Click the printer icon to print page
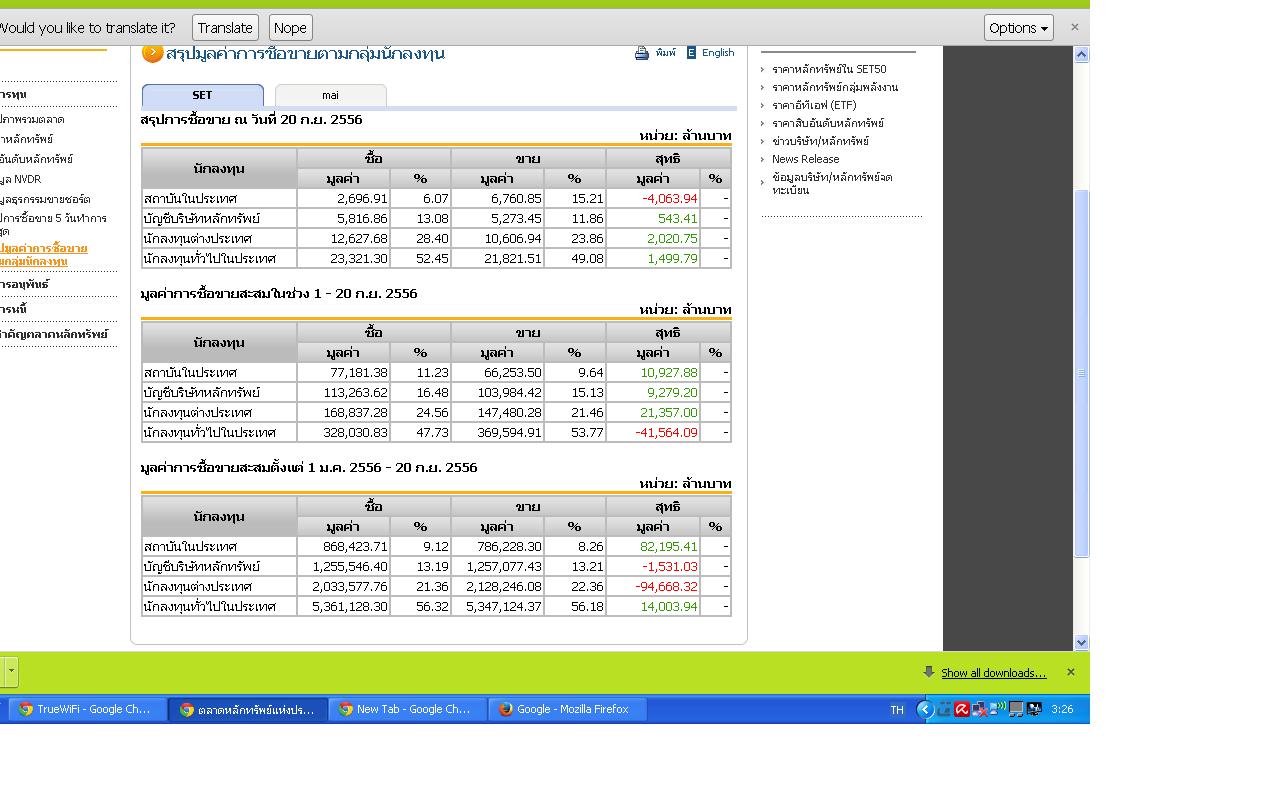Screen dimensions: 1280x800 click(642, 53)
